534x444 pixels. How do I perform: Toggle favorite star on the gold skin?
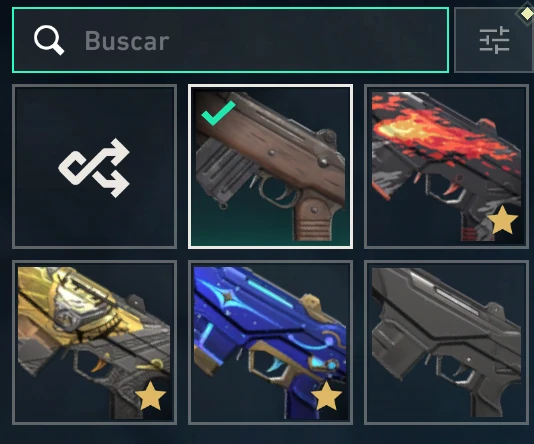[150, 396]
